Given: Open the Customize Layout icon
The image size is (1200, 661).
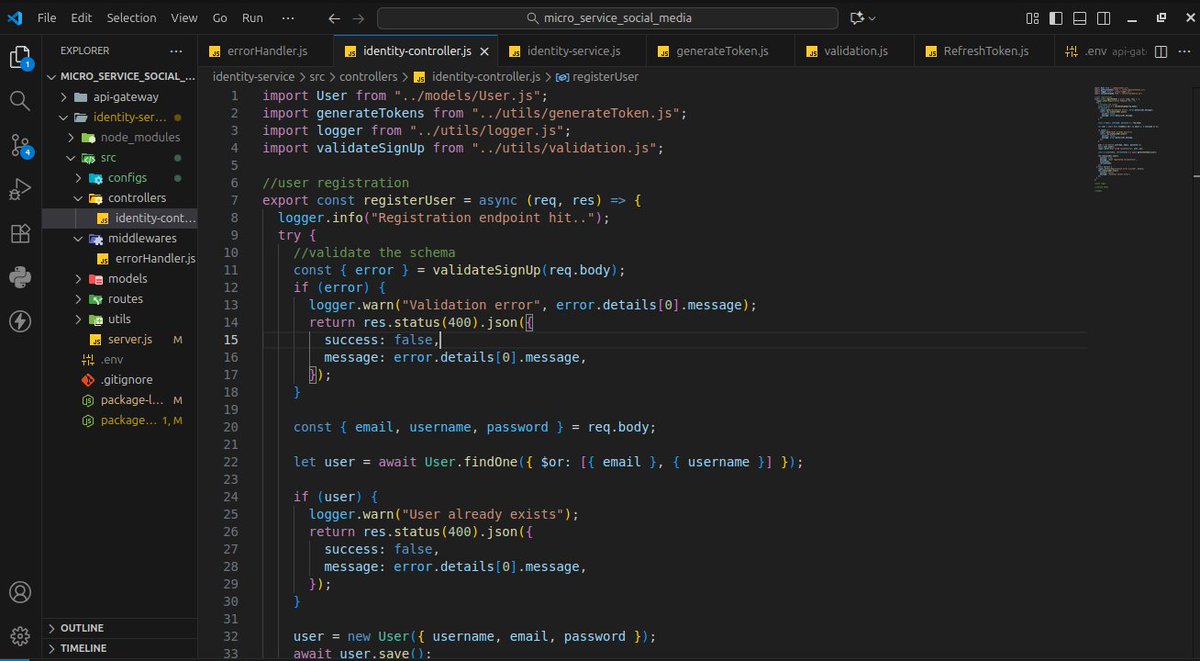Looking at the screenshot, I should click(x=1032, y=18).
